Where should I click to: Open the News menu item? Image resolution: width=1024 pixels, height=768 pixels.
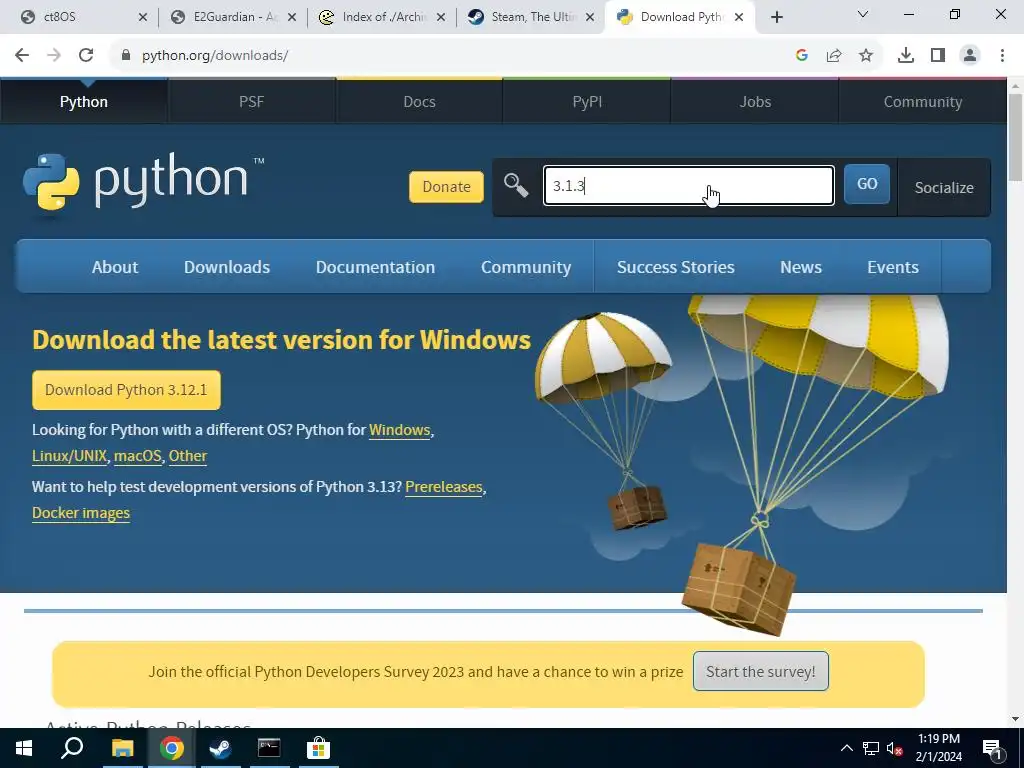tap(801, 266)
